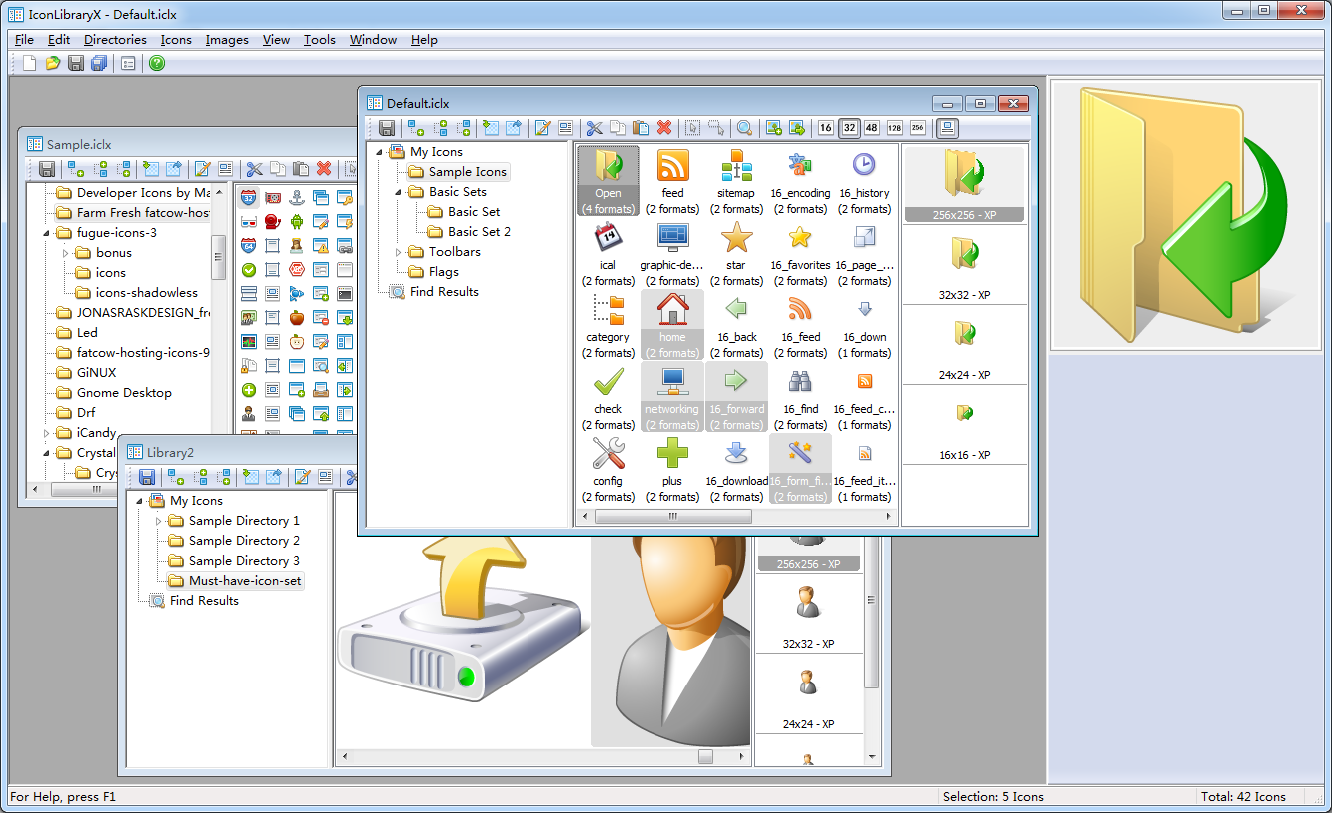Open the Directories menu
Screen dimensions: 1332x813
[115, 40]
